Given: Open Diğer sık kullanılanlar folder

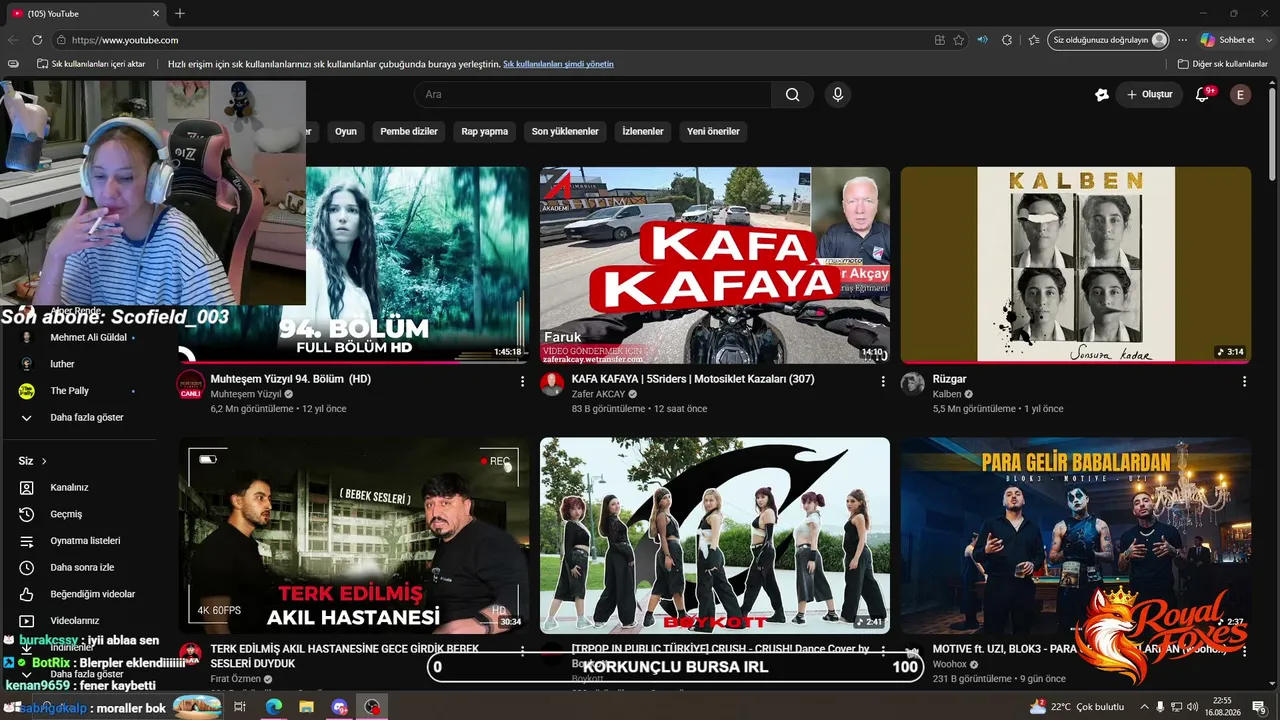Looking at the screenshot, I should click(1223, 64).
